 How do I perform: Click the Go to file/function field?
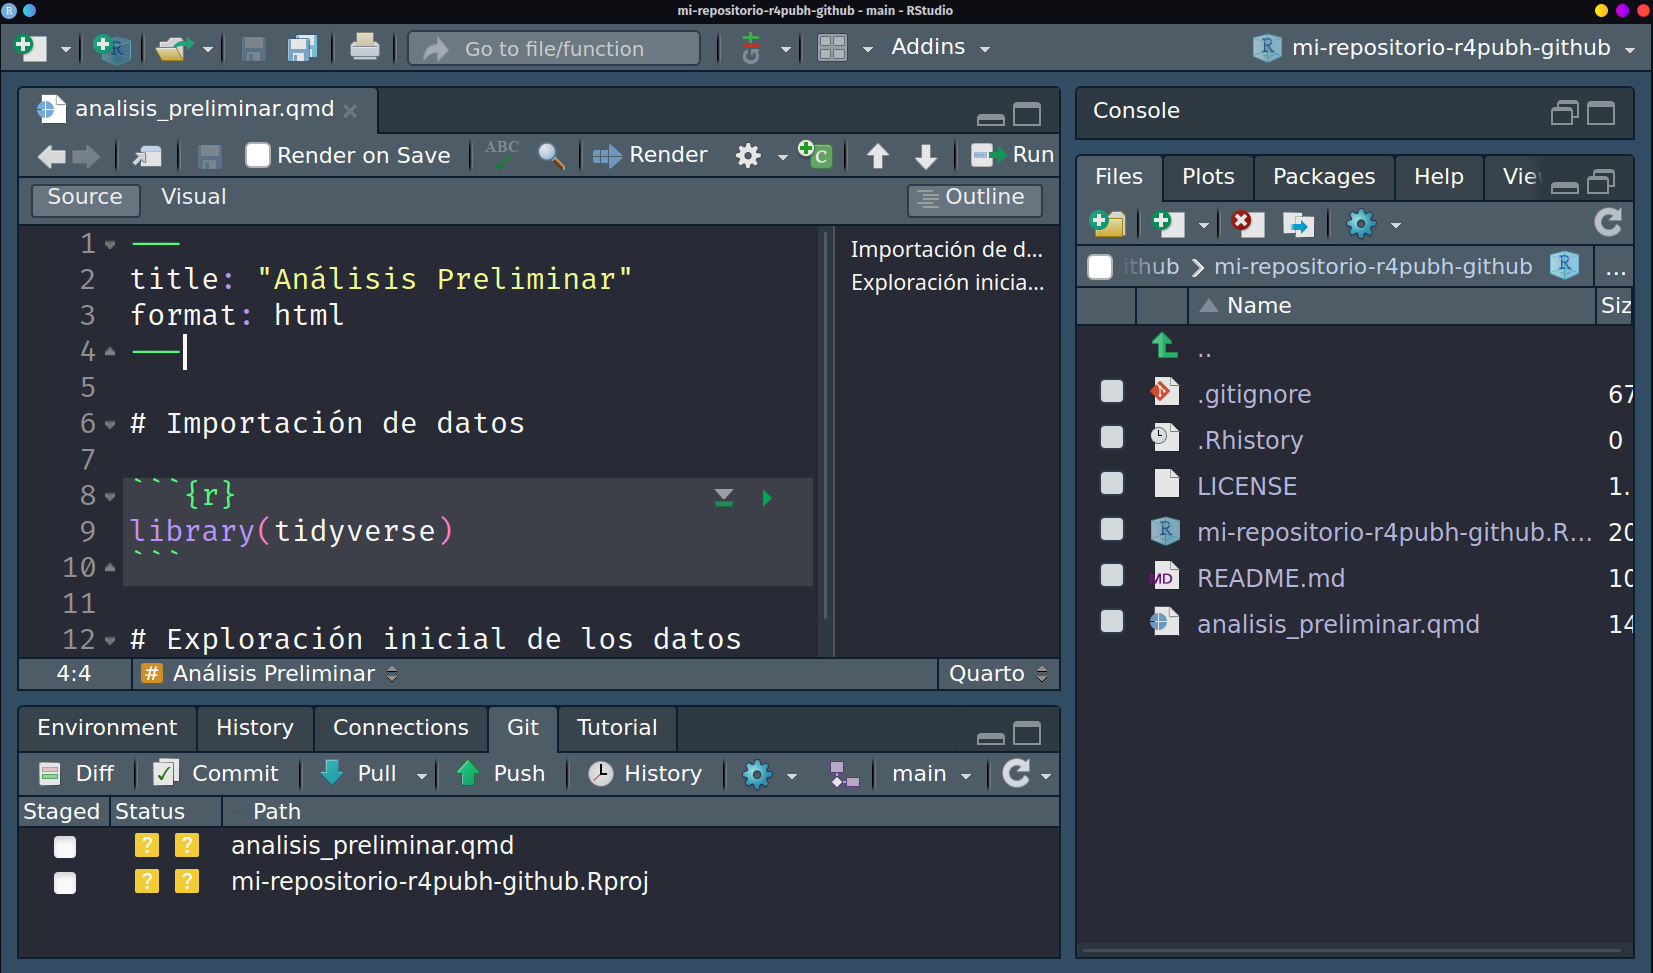point(555,48)
